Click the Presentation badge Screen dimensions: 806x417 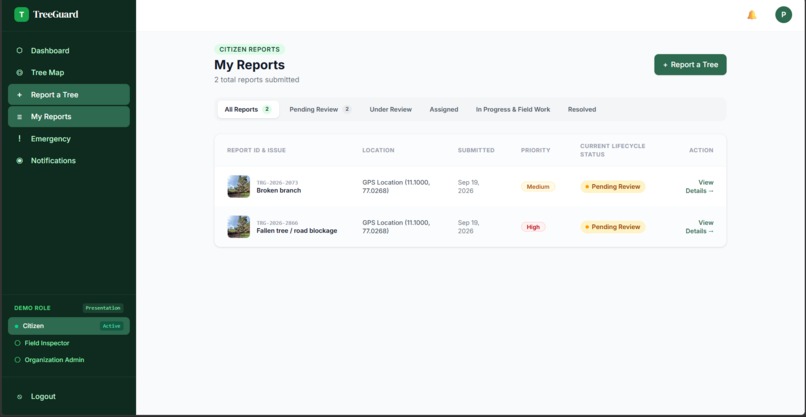tap(103, 308)
